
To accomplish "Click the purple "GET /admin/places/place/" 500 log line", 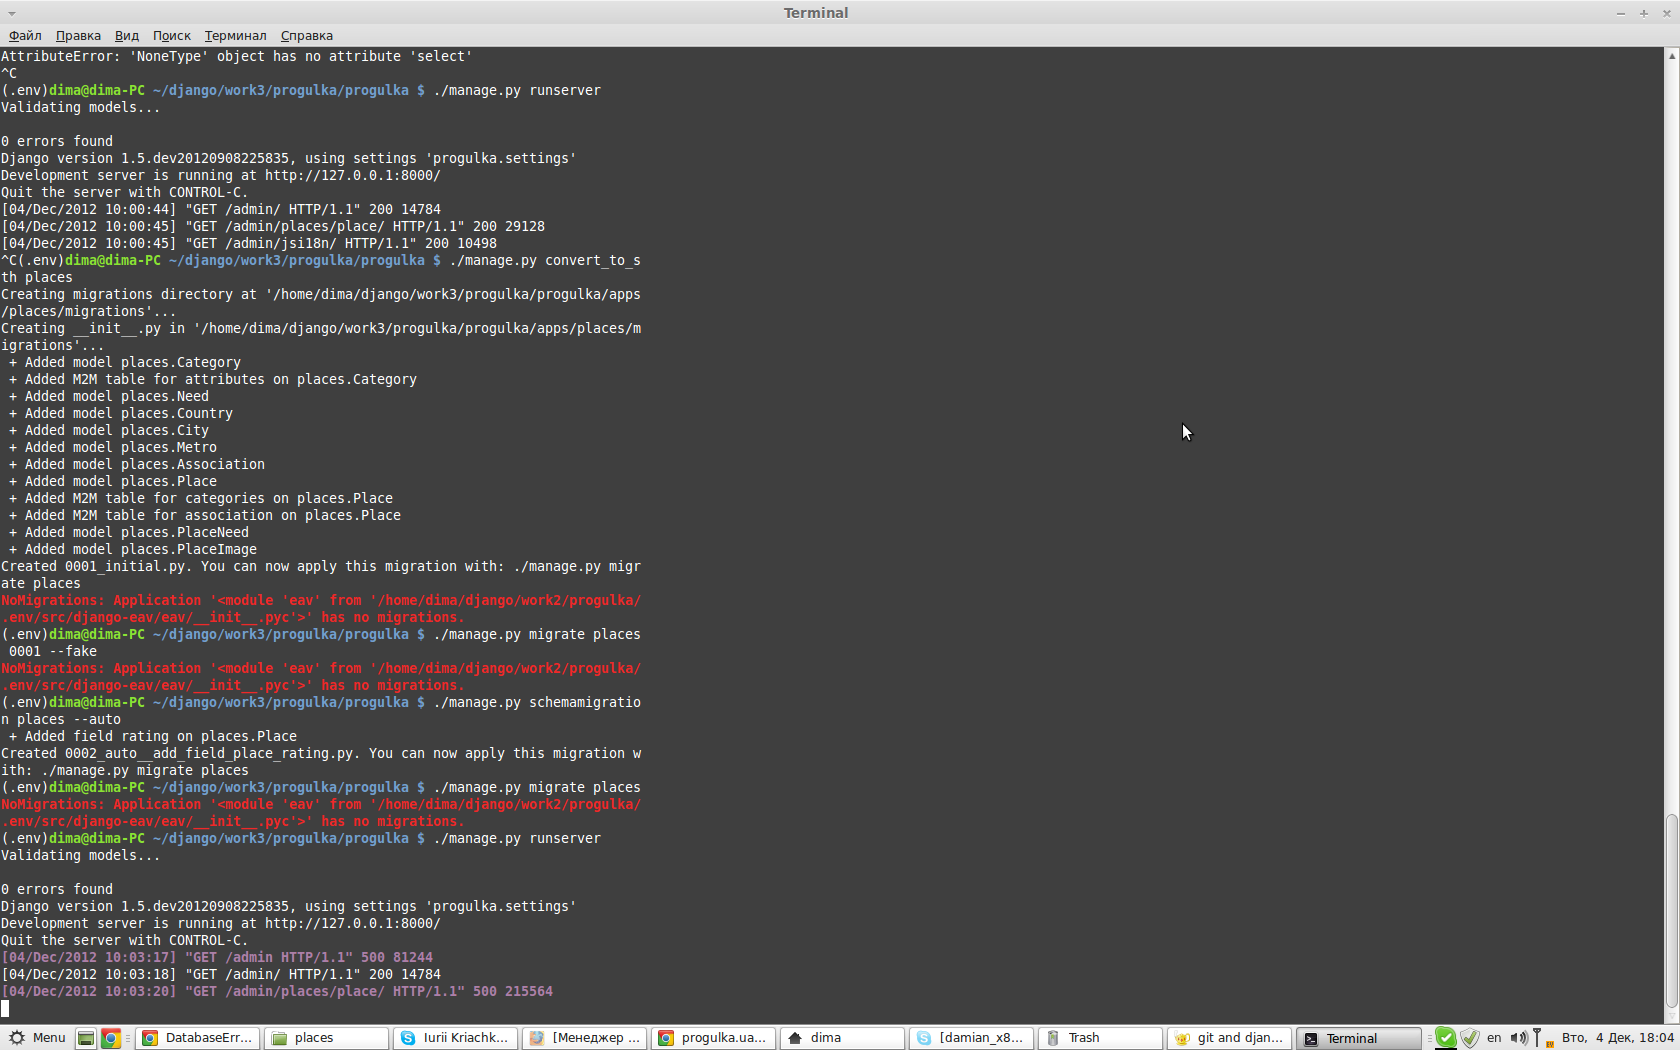I will click(x=277, y=991).
